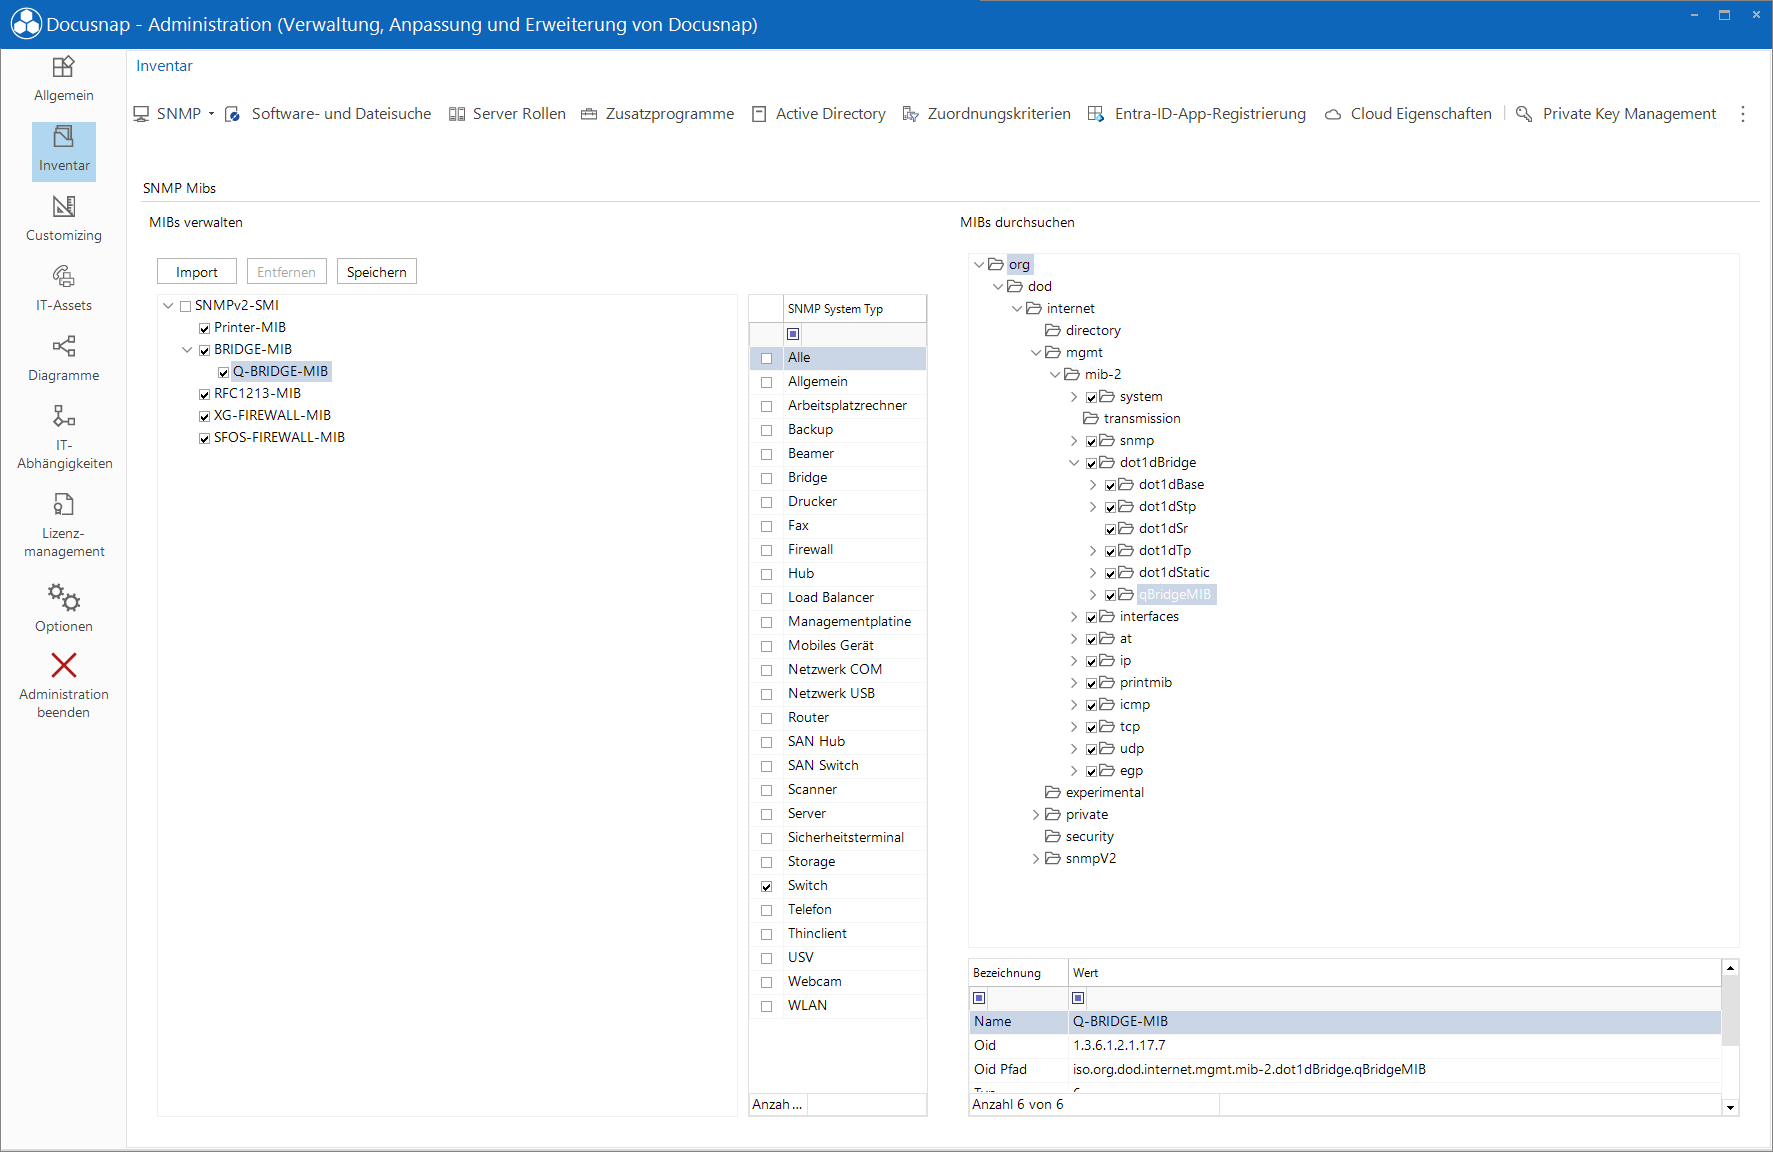Screen dimensions: 1773x1152
Task: Select the RFC1213-MIB tree item
Action: click(257, 394)
